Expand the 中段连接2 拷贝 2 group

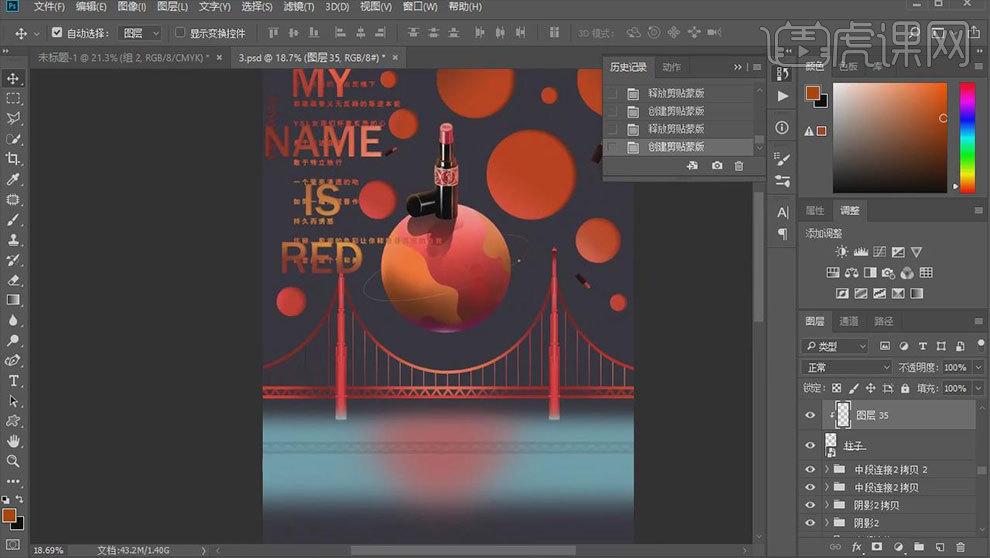point(826,469)
